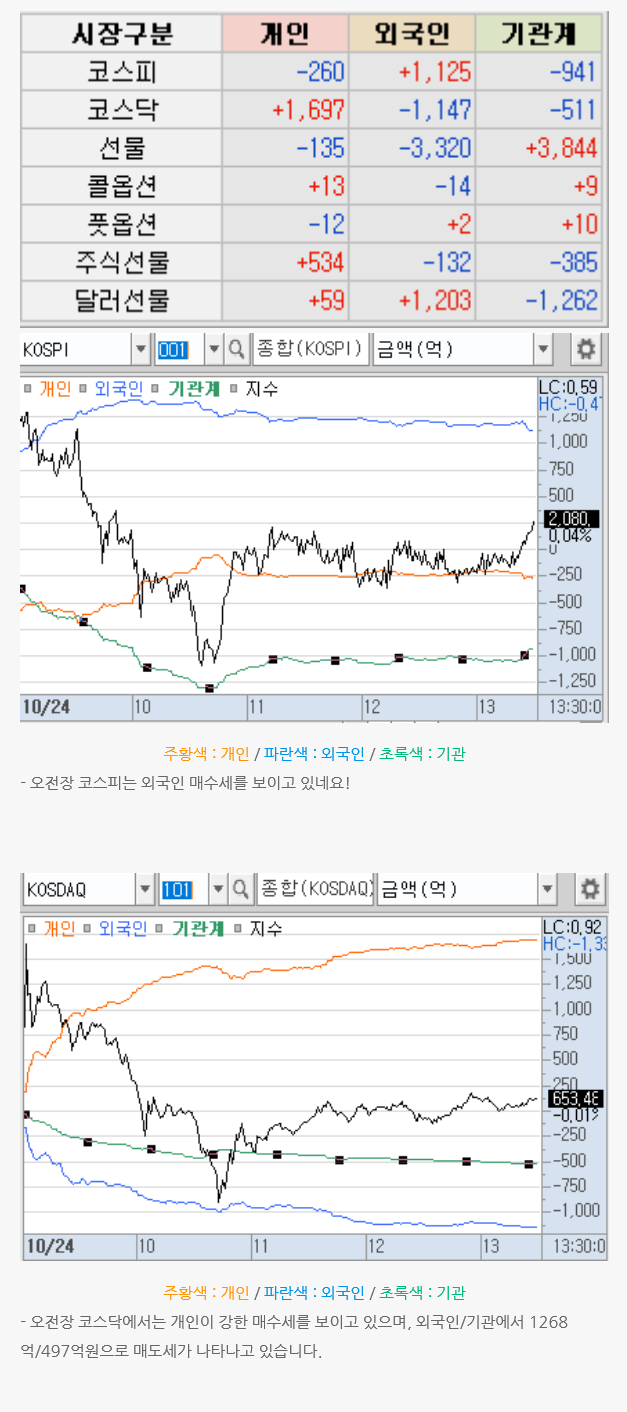Toggle 기관계 legend series in KOSDAQ chart

[195, 928]
